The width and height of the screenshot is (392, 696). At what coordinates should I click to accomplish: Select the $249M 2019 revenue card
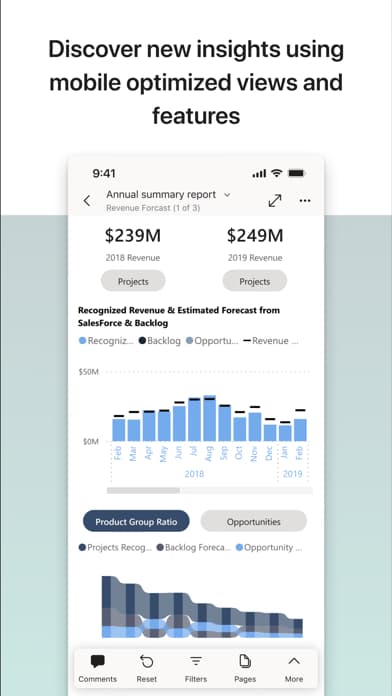click(x=255, y=244)
